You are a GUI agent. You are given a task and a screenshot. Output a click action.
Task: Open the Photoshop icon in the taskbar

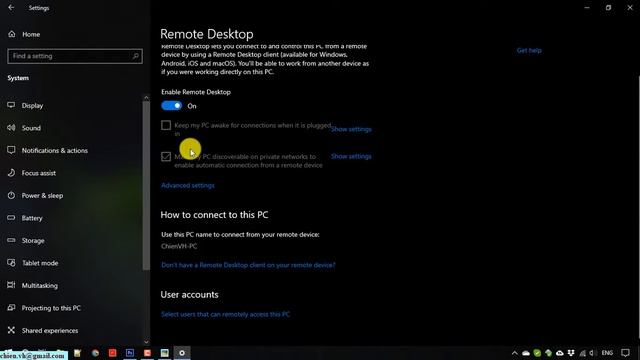130,353
